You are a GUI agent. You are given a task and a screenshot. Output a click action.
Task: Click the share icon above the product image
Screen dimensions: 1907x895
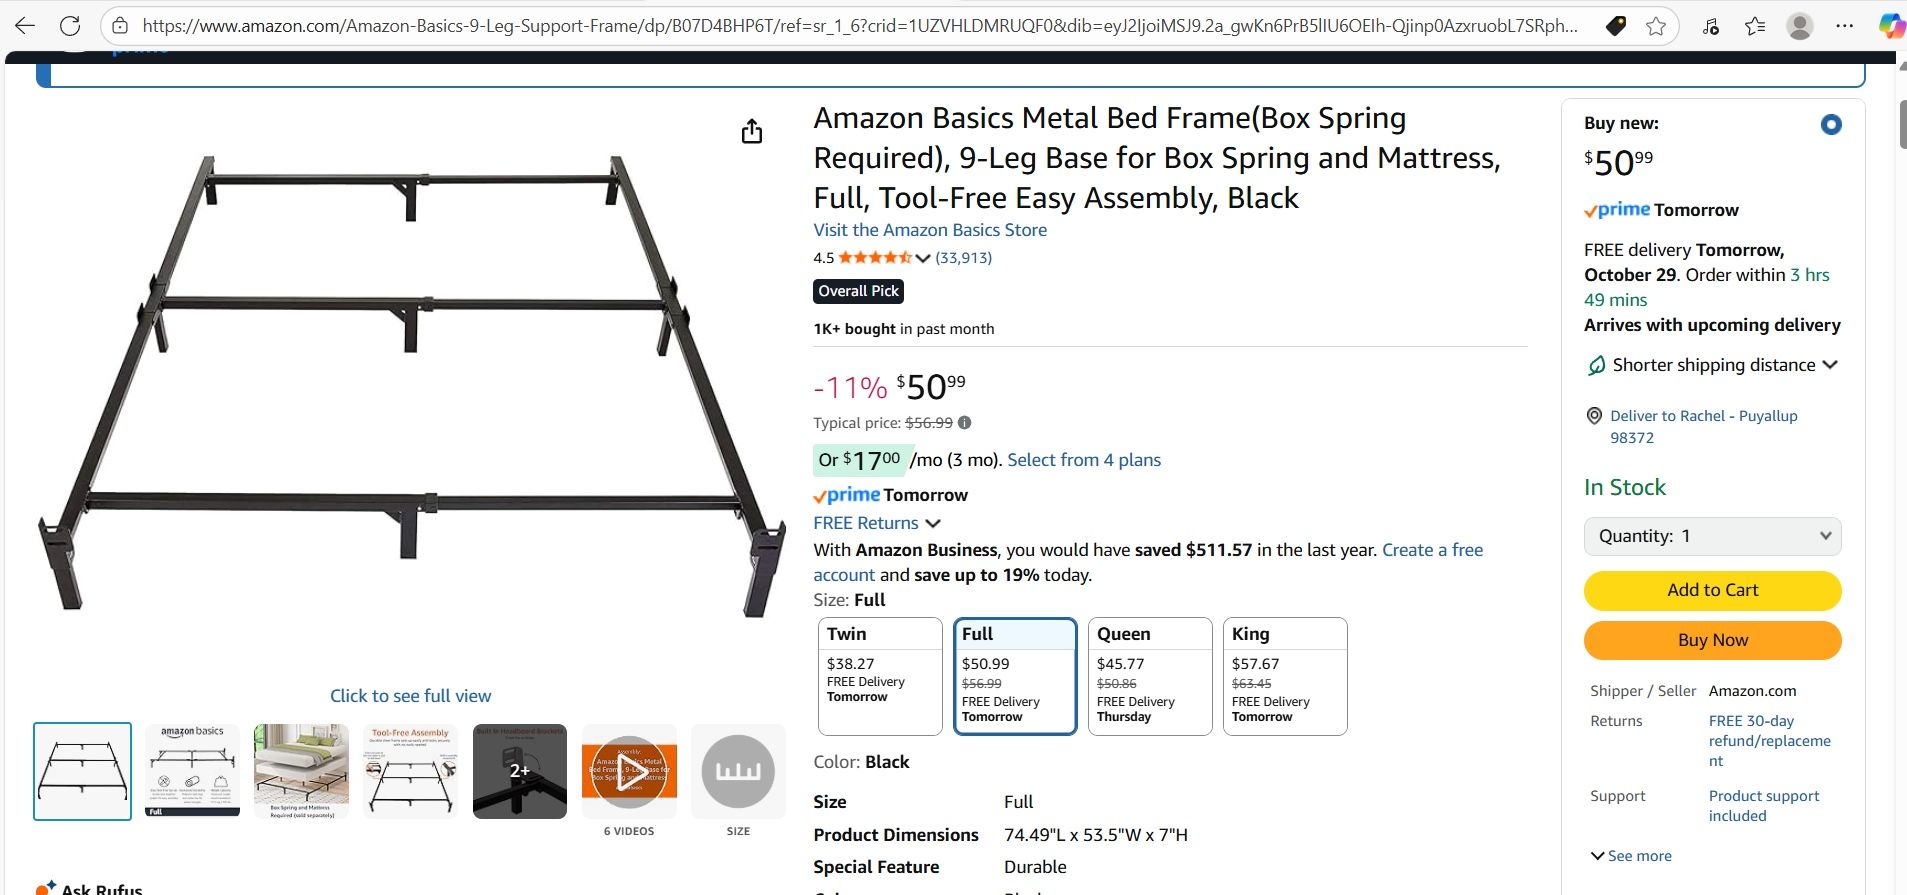click(x=751, y=130)
